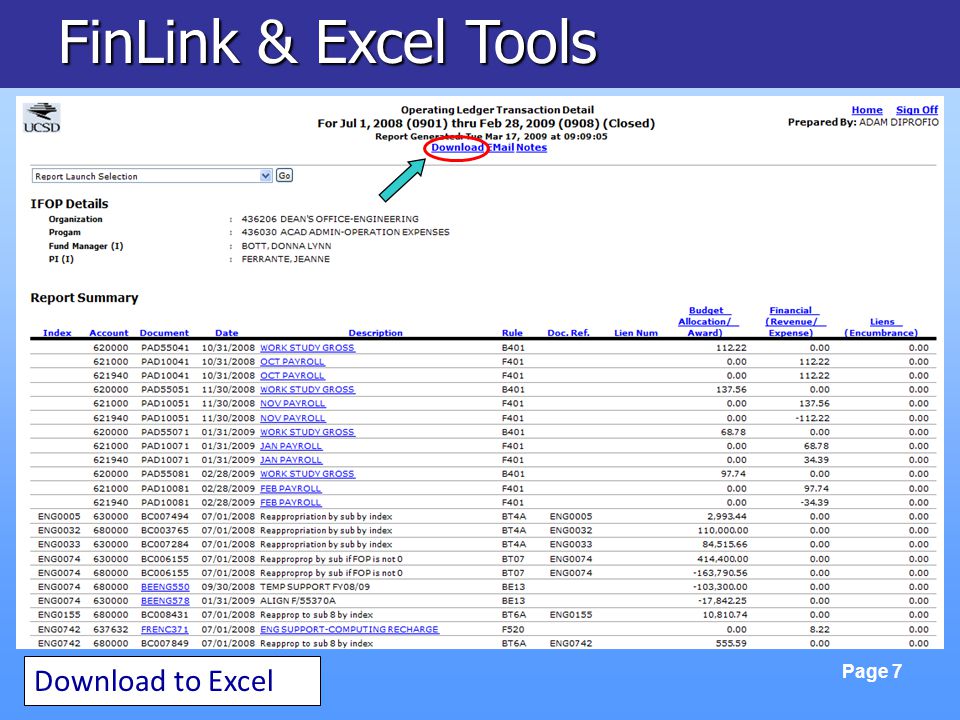Open NOV PAYROLL link for account 621940
The height and width of the screenshot is (720, 960).
point(293,418)
